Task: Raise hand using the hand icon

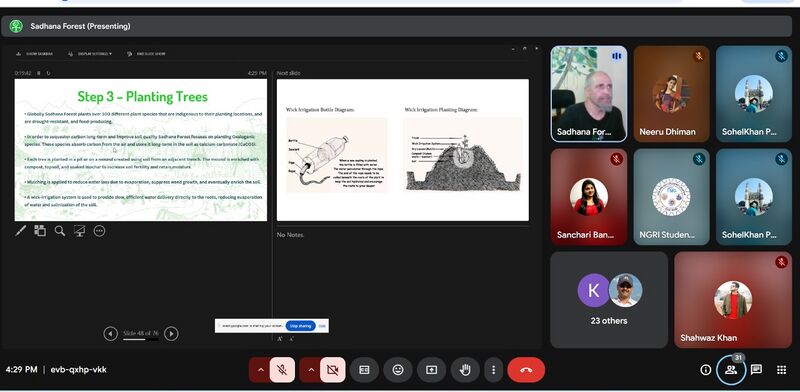Action: coord(465,370)
